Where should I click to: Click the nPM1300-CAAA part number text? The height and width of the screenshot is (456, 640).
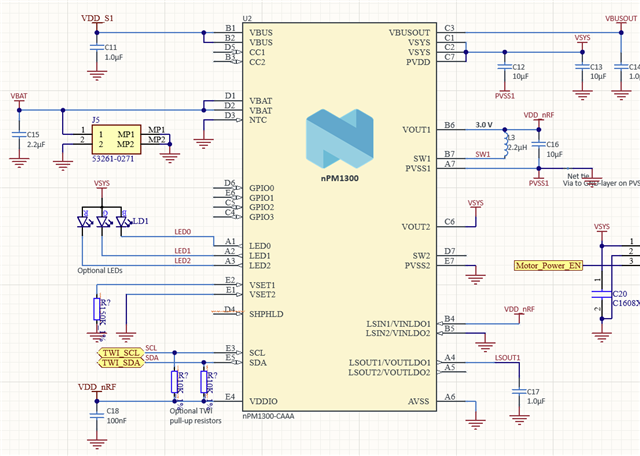click(x=268, y=416)
